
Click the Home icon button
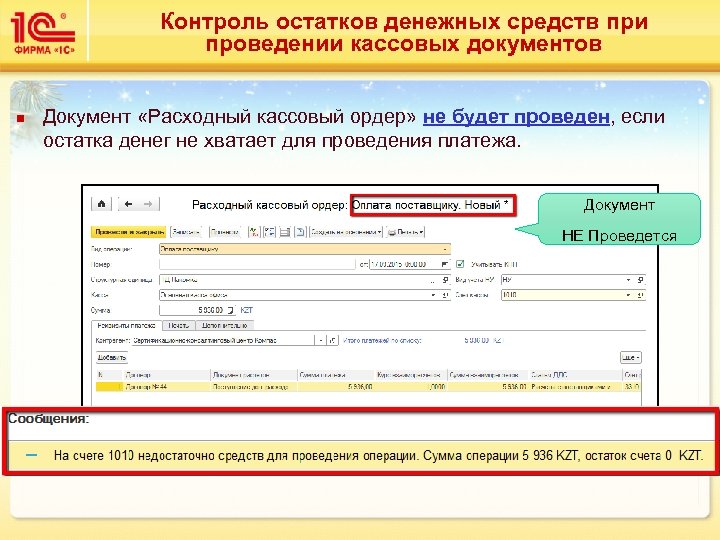point(101,204)
